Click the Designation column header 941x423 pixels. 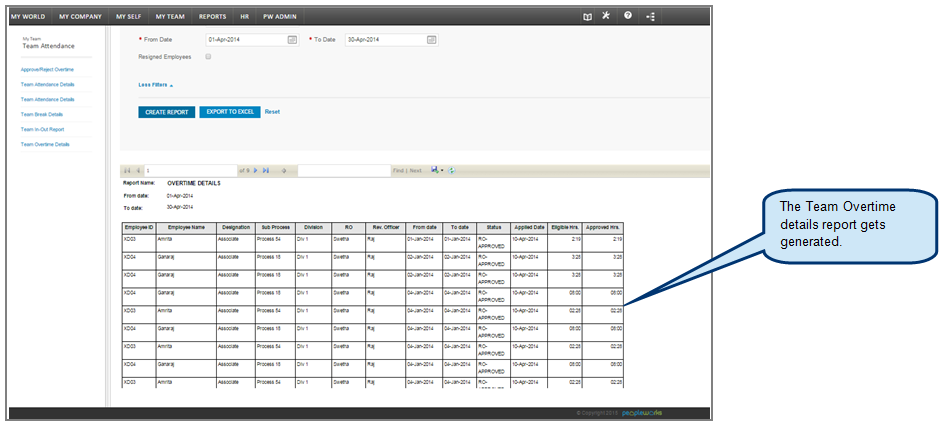[236, 228]
